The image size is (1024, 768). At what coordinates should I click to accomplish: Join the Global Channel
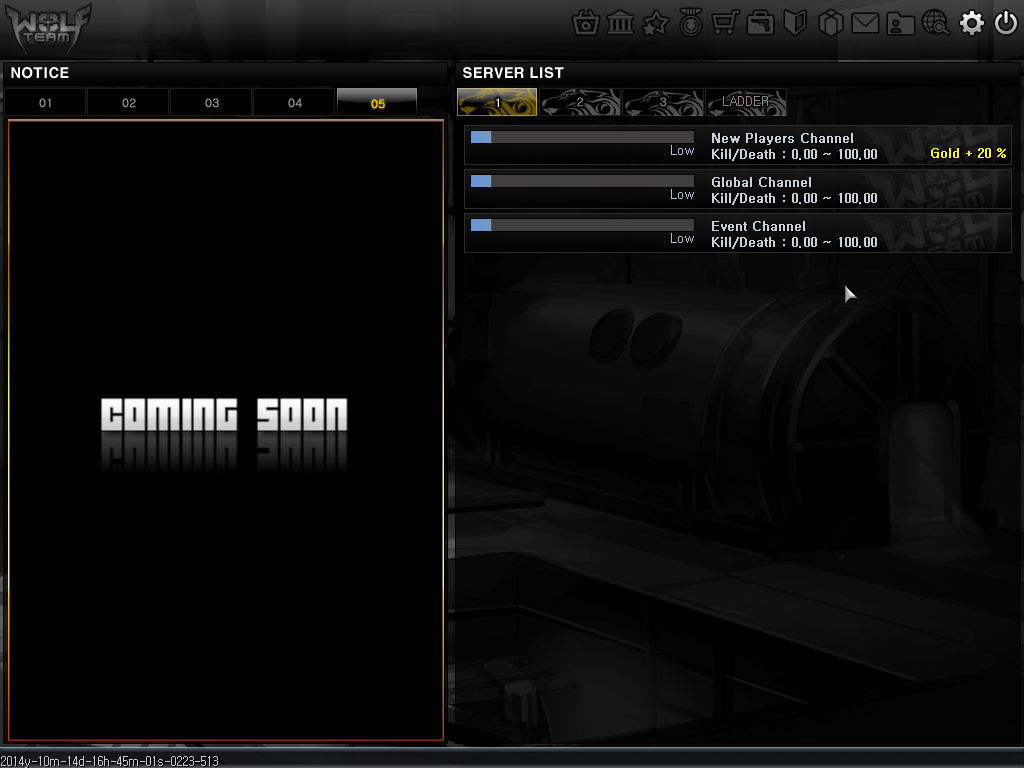point(738,189)
